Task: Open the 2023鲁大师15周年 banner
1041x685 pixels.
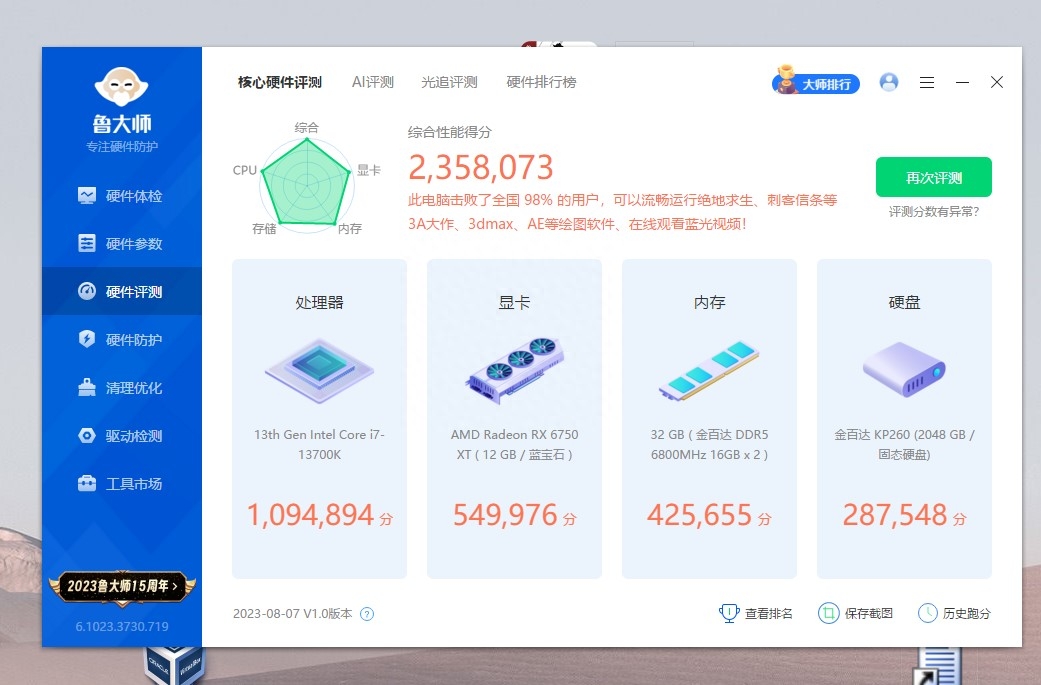Action: coord(122,587)
